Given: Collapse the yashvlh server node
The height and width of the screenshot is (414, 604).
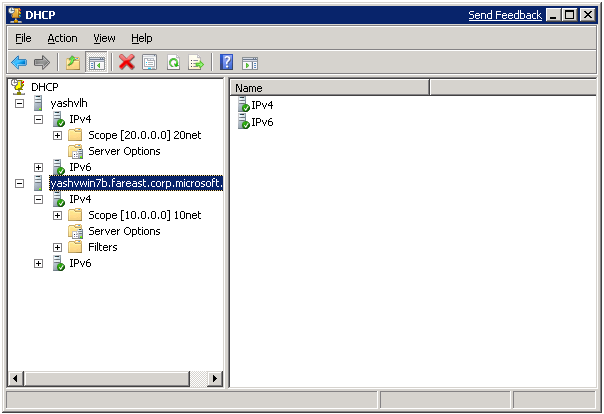Looking at the screenshot, I should point(20,103).
